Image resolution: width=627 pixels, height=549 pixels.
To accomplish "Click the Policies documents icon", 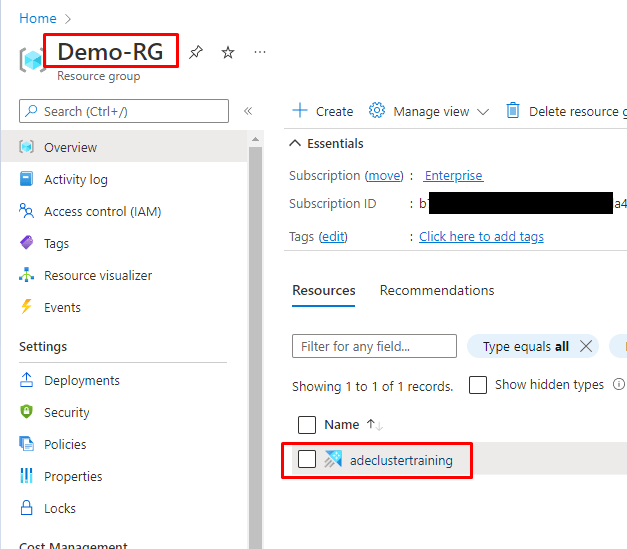I will [26, 443].
